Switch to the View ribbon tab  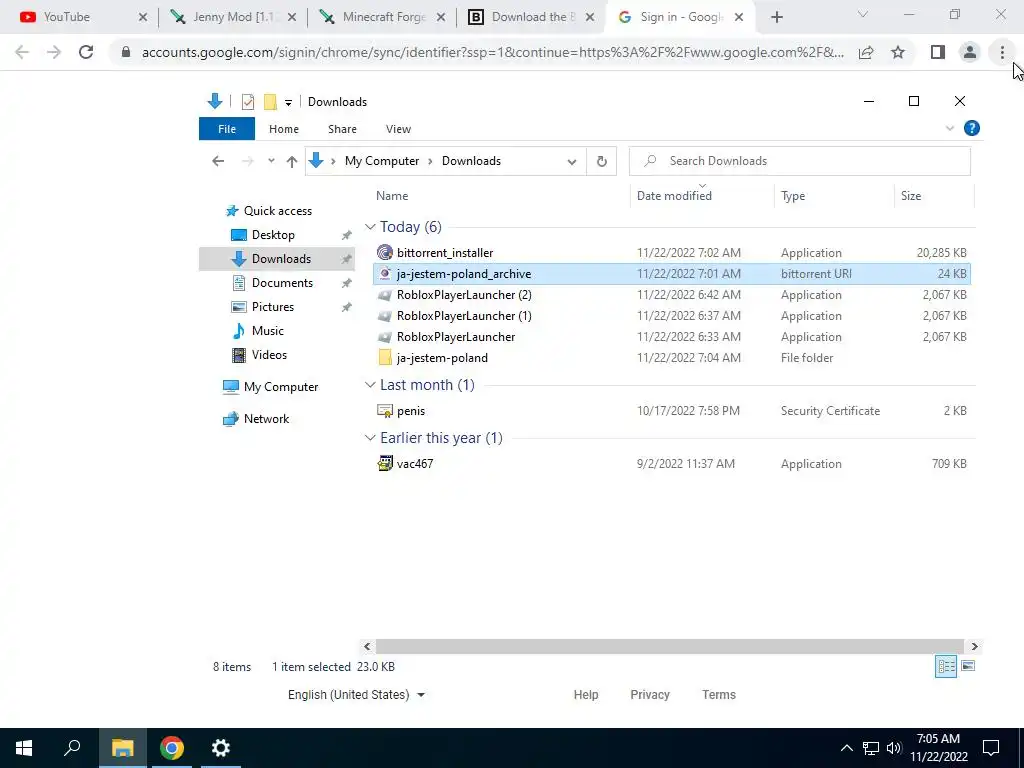398,129
